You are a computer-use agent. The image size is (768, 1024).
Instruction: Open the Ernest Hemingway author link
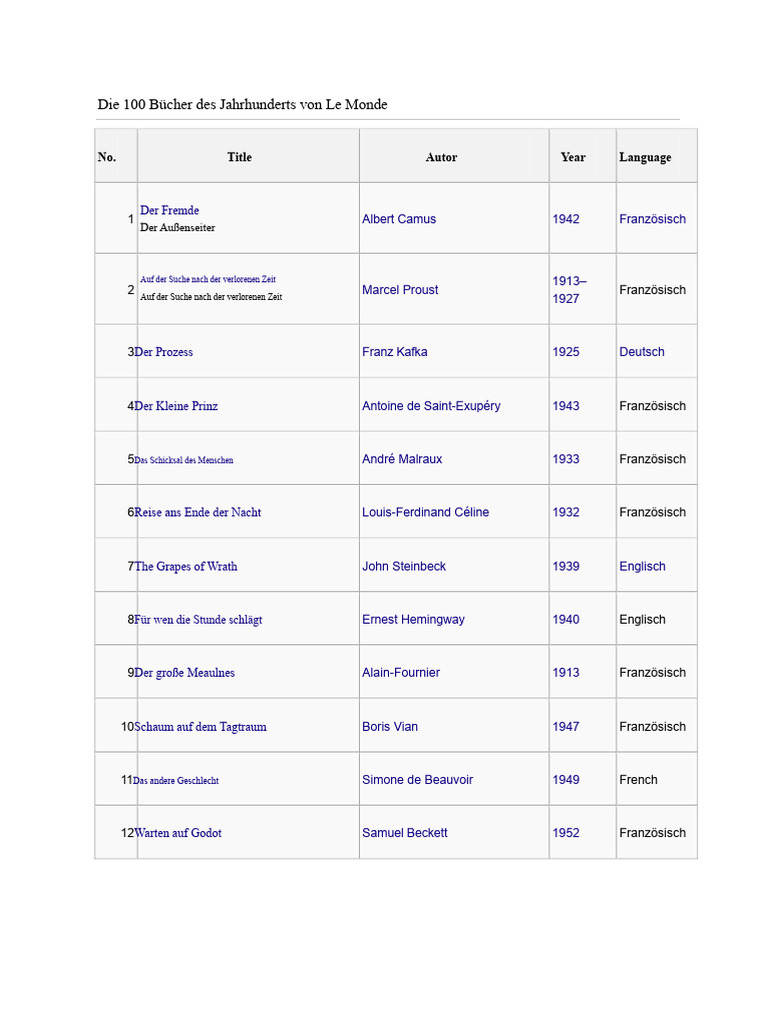point(413,619)
